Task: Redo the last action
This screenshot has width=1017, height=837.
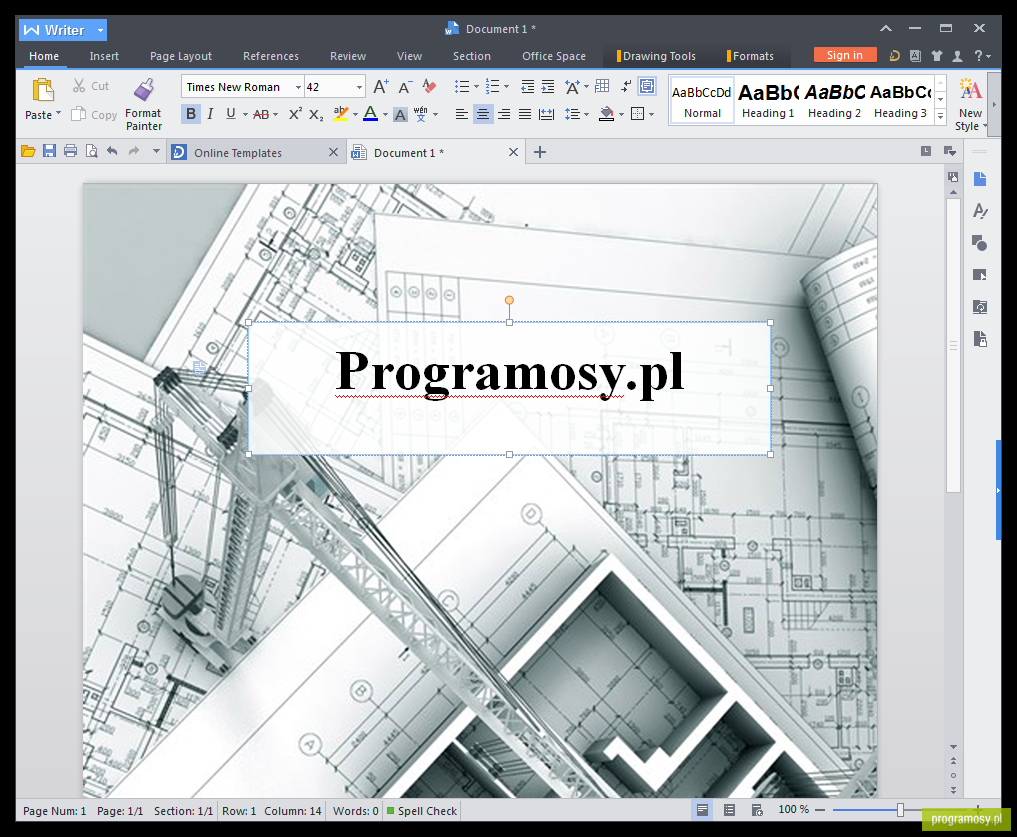Action: tap(134, 151)
